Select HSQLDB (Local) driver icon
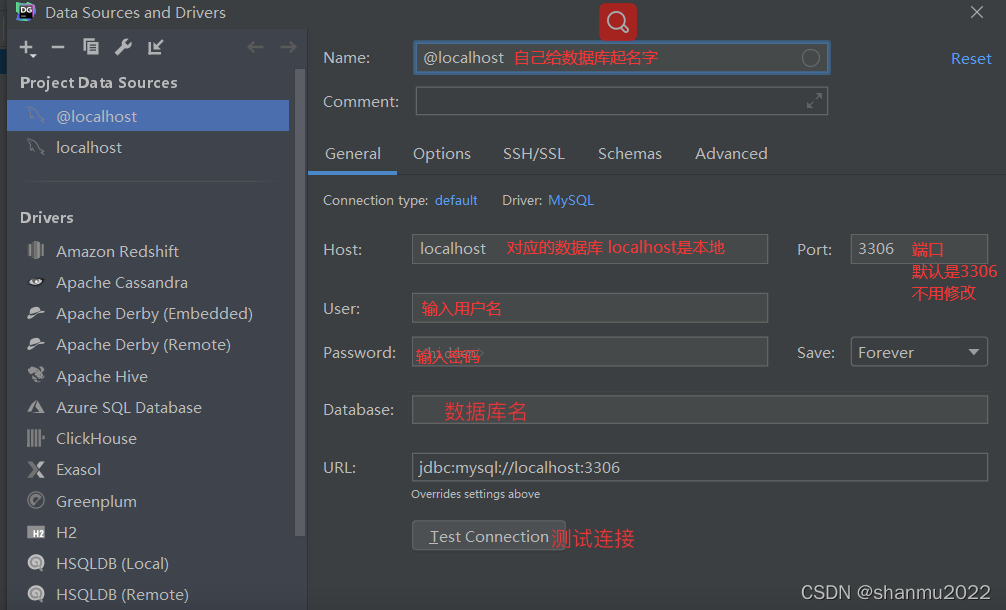 (x=36, y=563)
